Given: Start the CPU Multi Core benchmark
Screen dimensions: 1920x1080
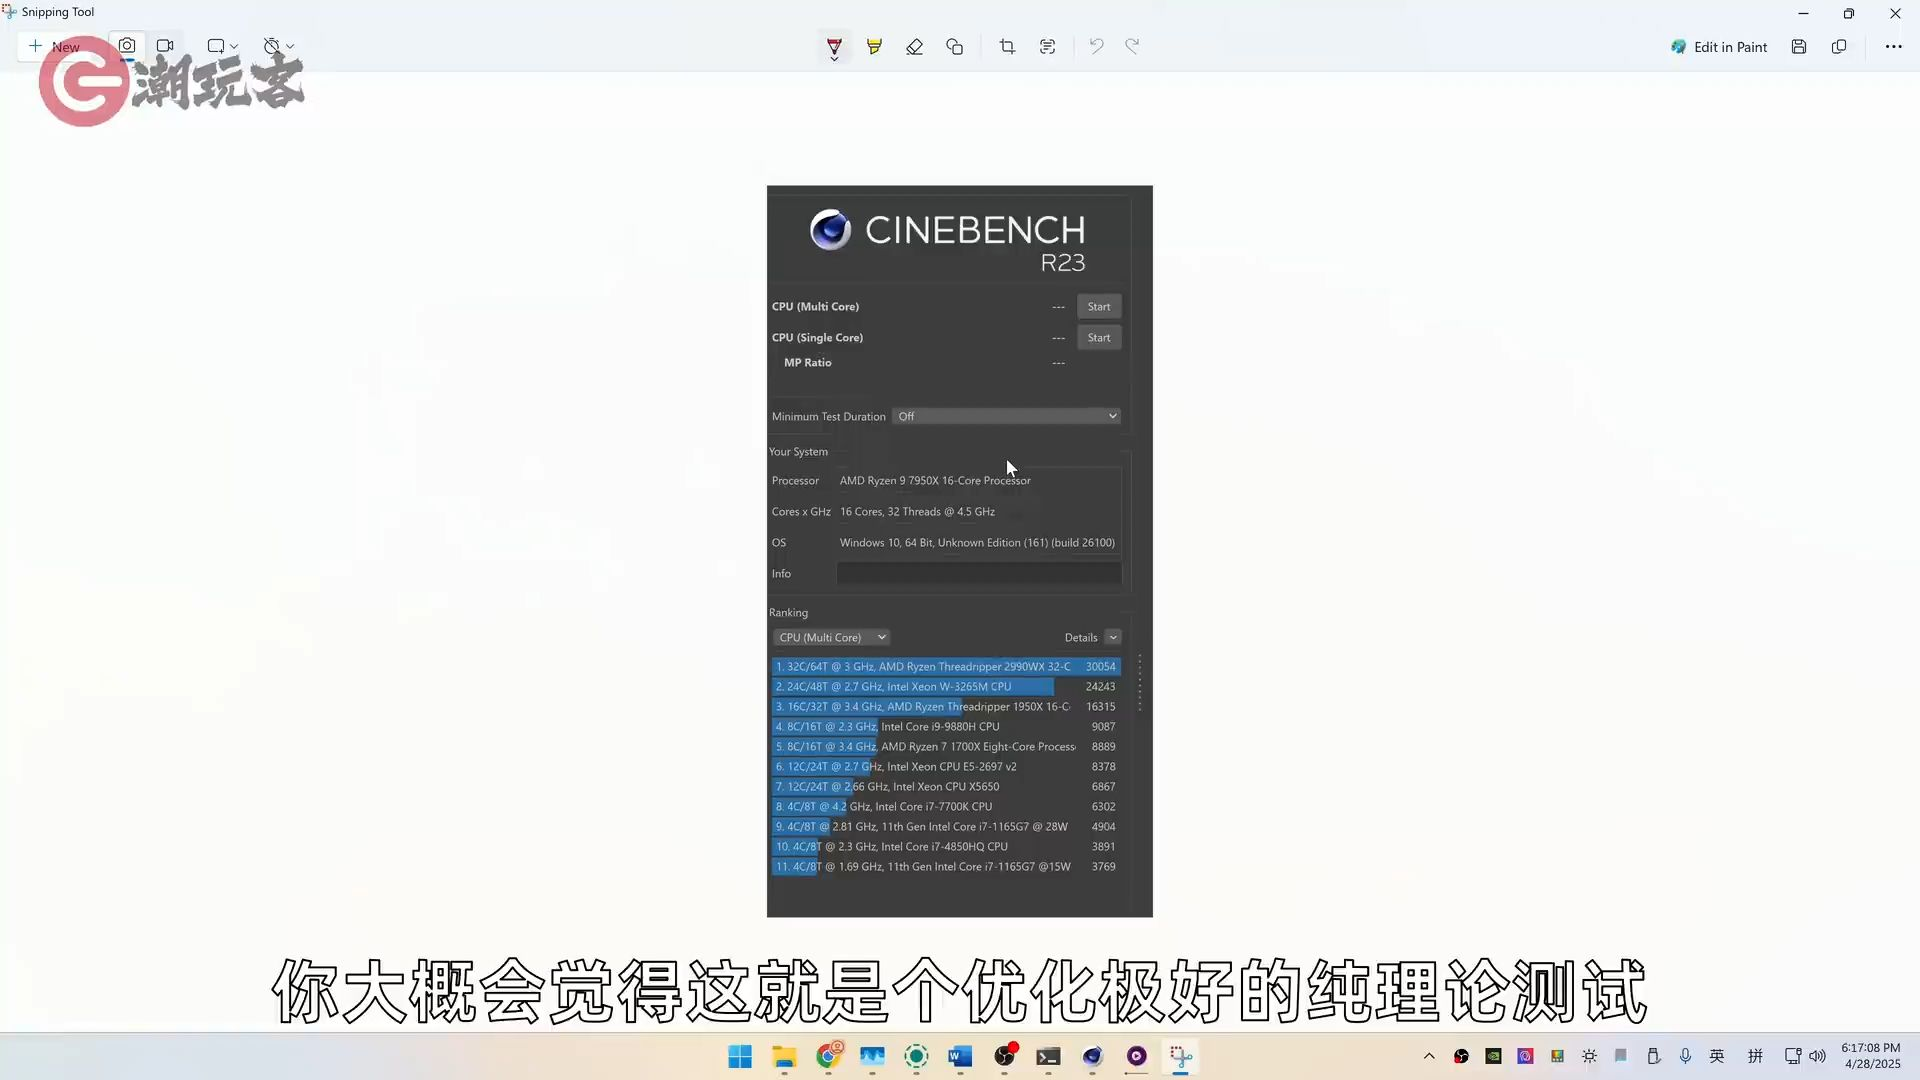Looking at the screenshot, I should [1098, 306].
